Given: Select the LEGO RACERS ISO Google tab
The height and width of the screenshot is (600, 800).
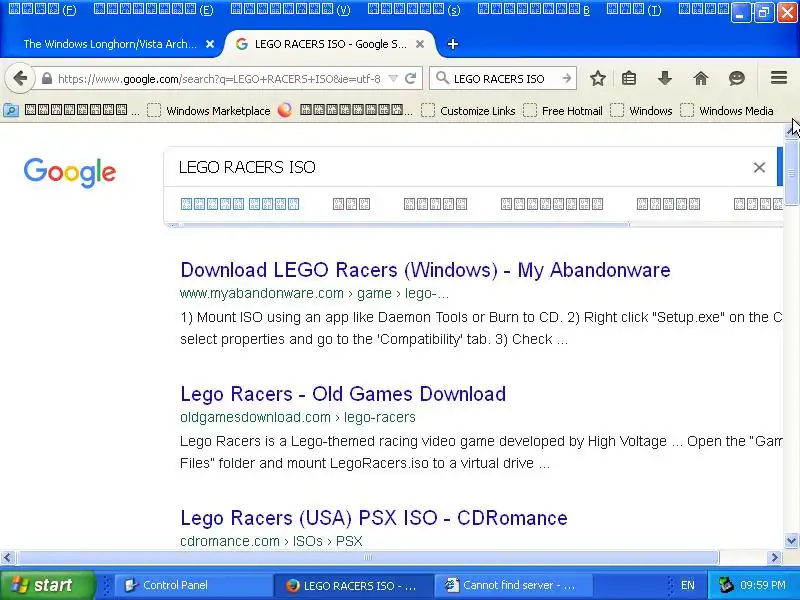Looking at the screenshot, I should pyautogui.click(x=331, y=44).
